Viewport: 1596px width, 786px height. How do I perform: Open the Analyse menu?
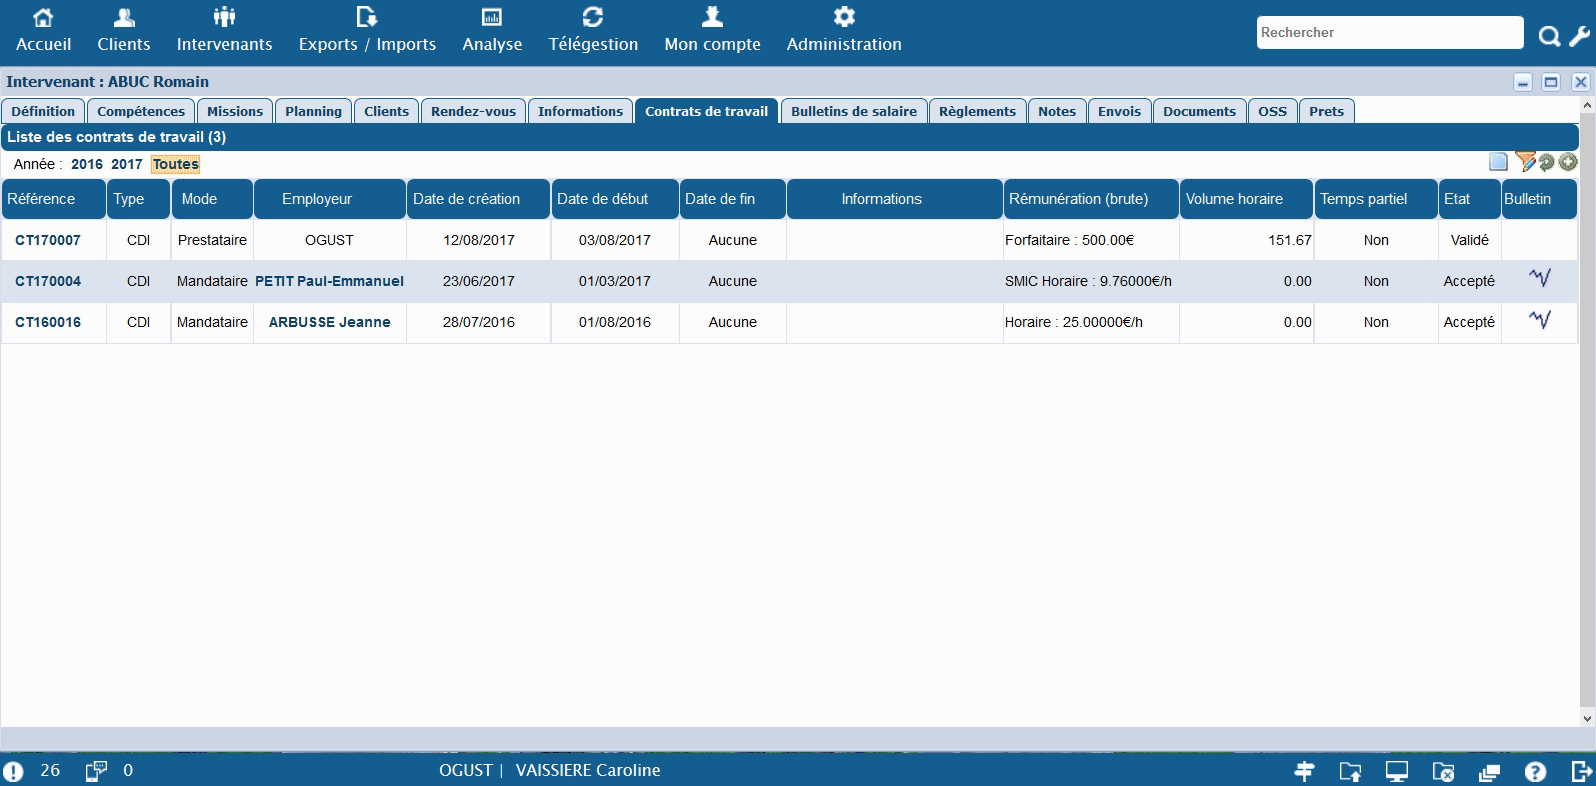[x=492, y=30]
